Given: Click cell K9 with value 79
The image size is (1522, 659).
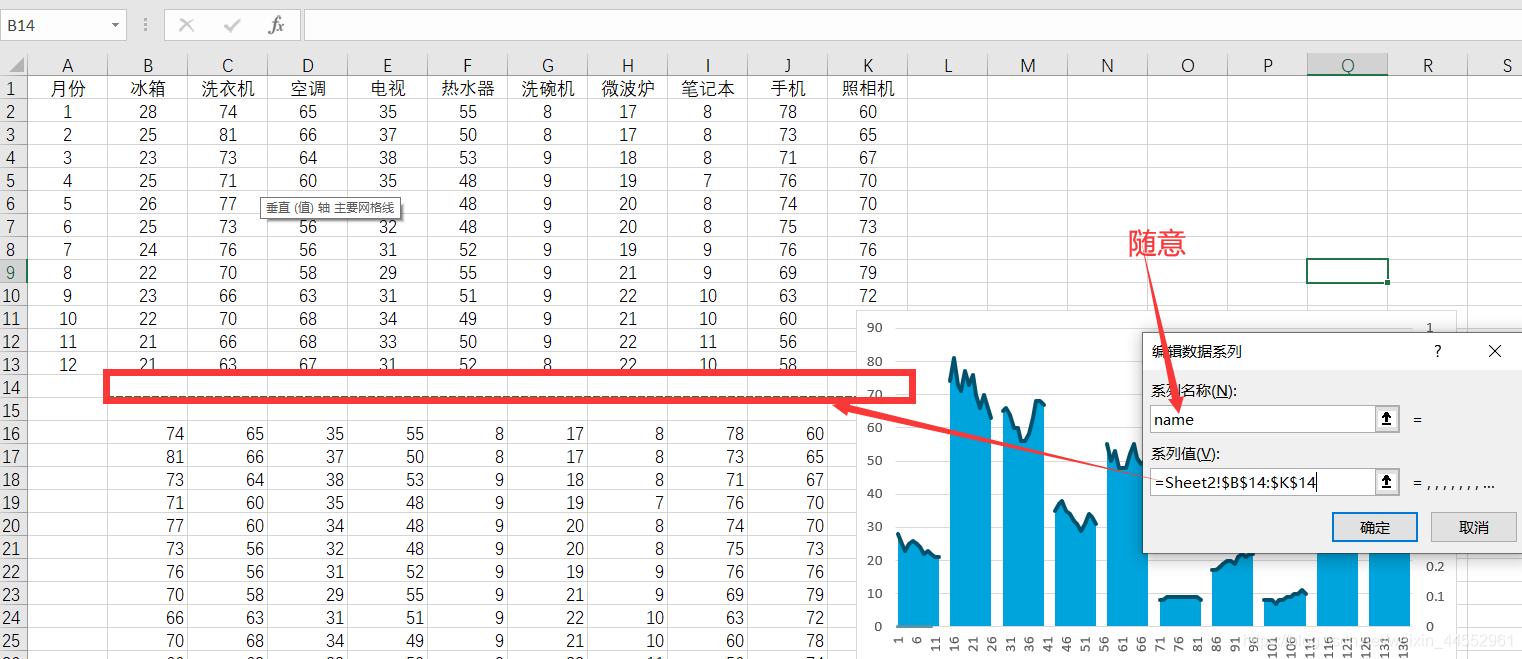Looking at the screenshot, I should [868, 272].
